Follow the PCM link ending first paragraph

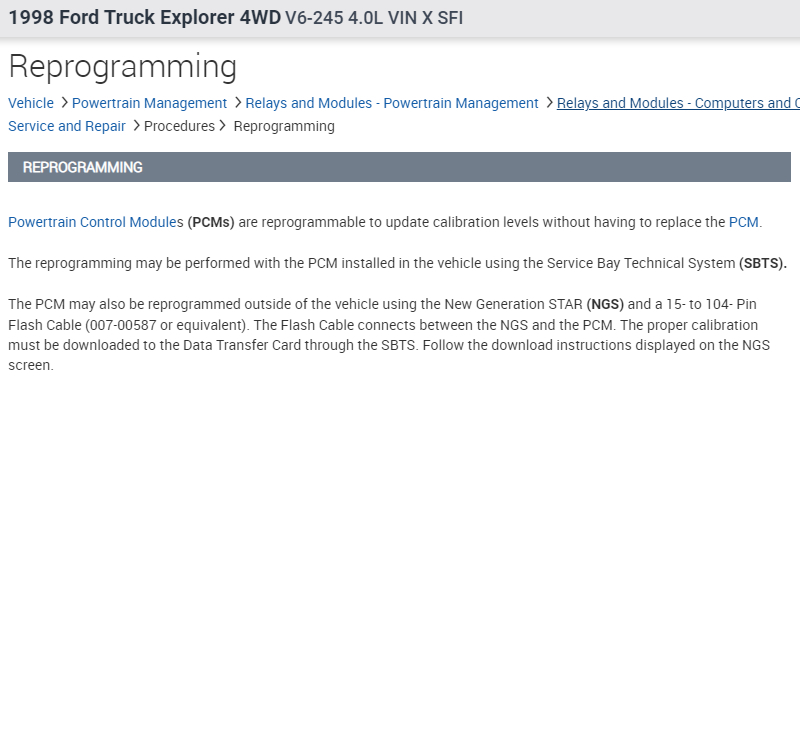tap(743, 222)
